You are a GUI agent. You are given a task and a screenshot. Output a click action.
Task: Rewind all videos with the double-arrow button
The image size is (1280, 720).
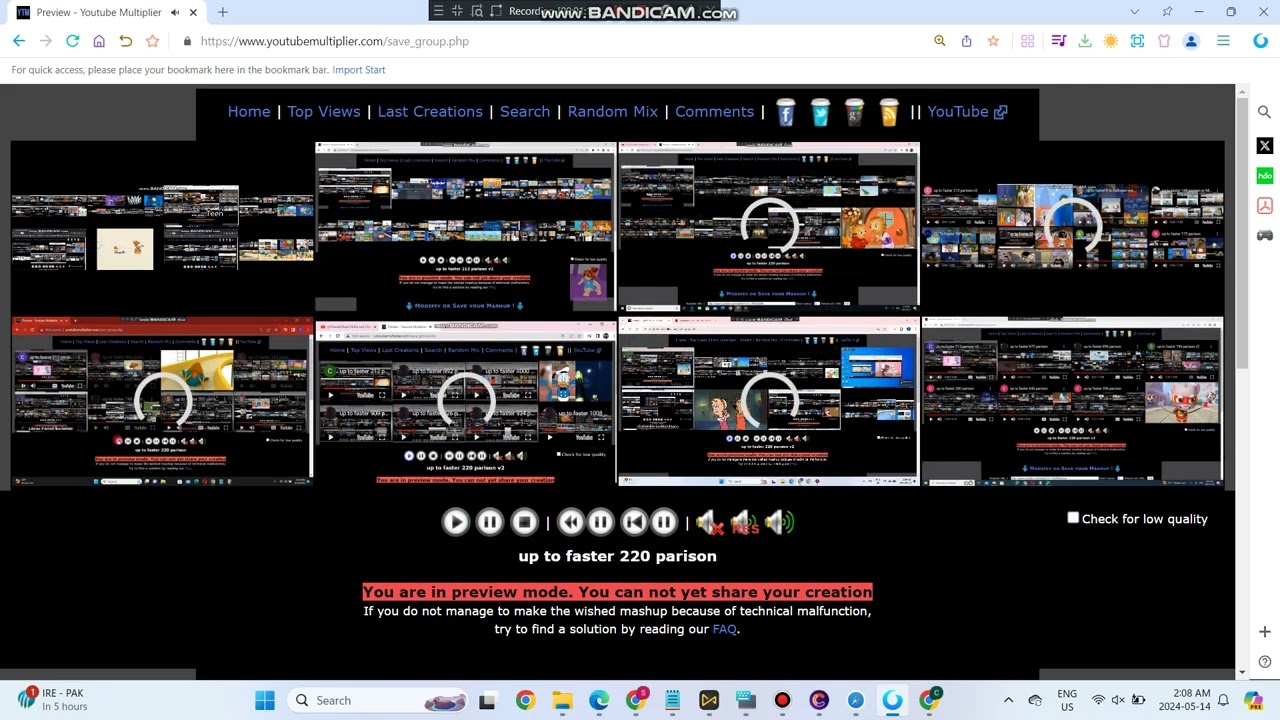pos(571,522)
